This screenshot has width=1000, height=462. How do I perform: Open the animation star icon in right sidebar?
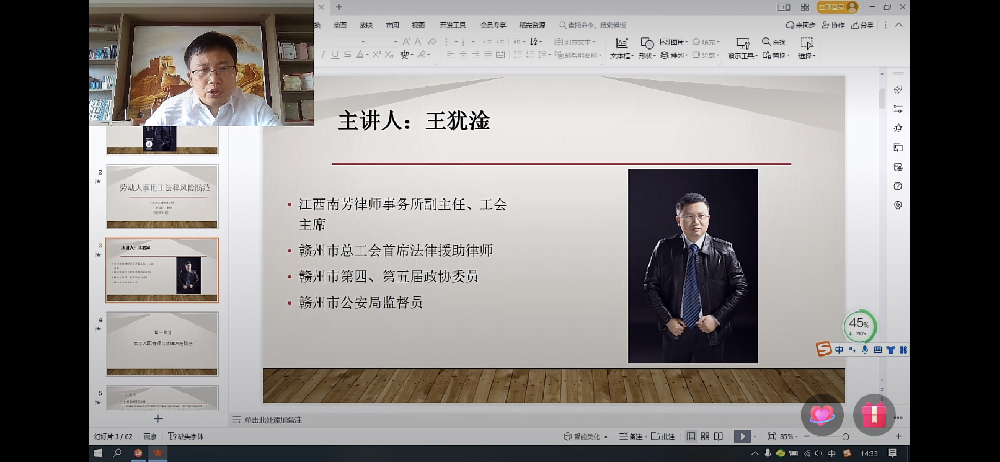pyautogui.click(x=898, y=128)
